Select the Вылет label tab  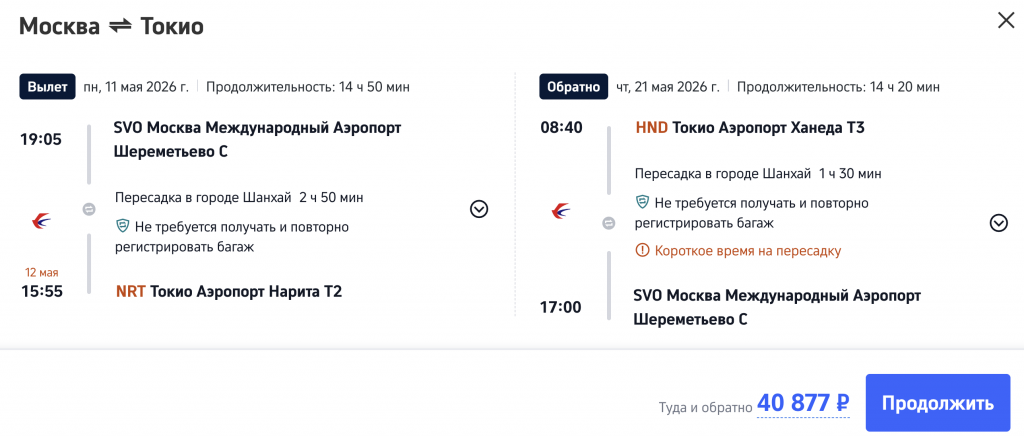[x=48, y=87]
